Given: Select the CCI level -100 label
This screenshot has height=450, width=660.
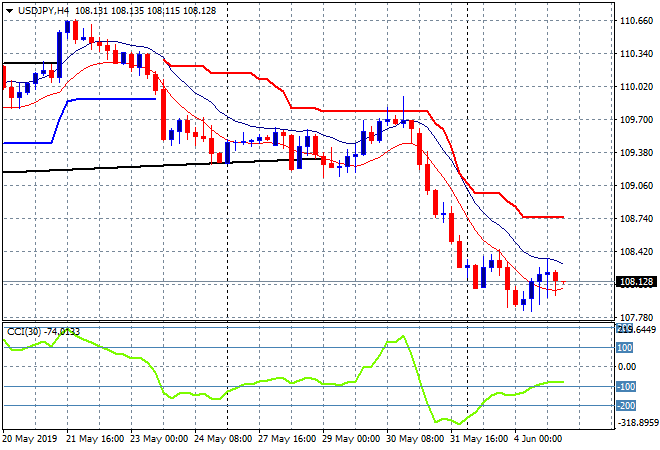Looking at the screenshot, I should (626, 386).
